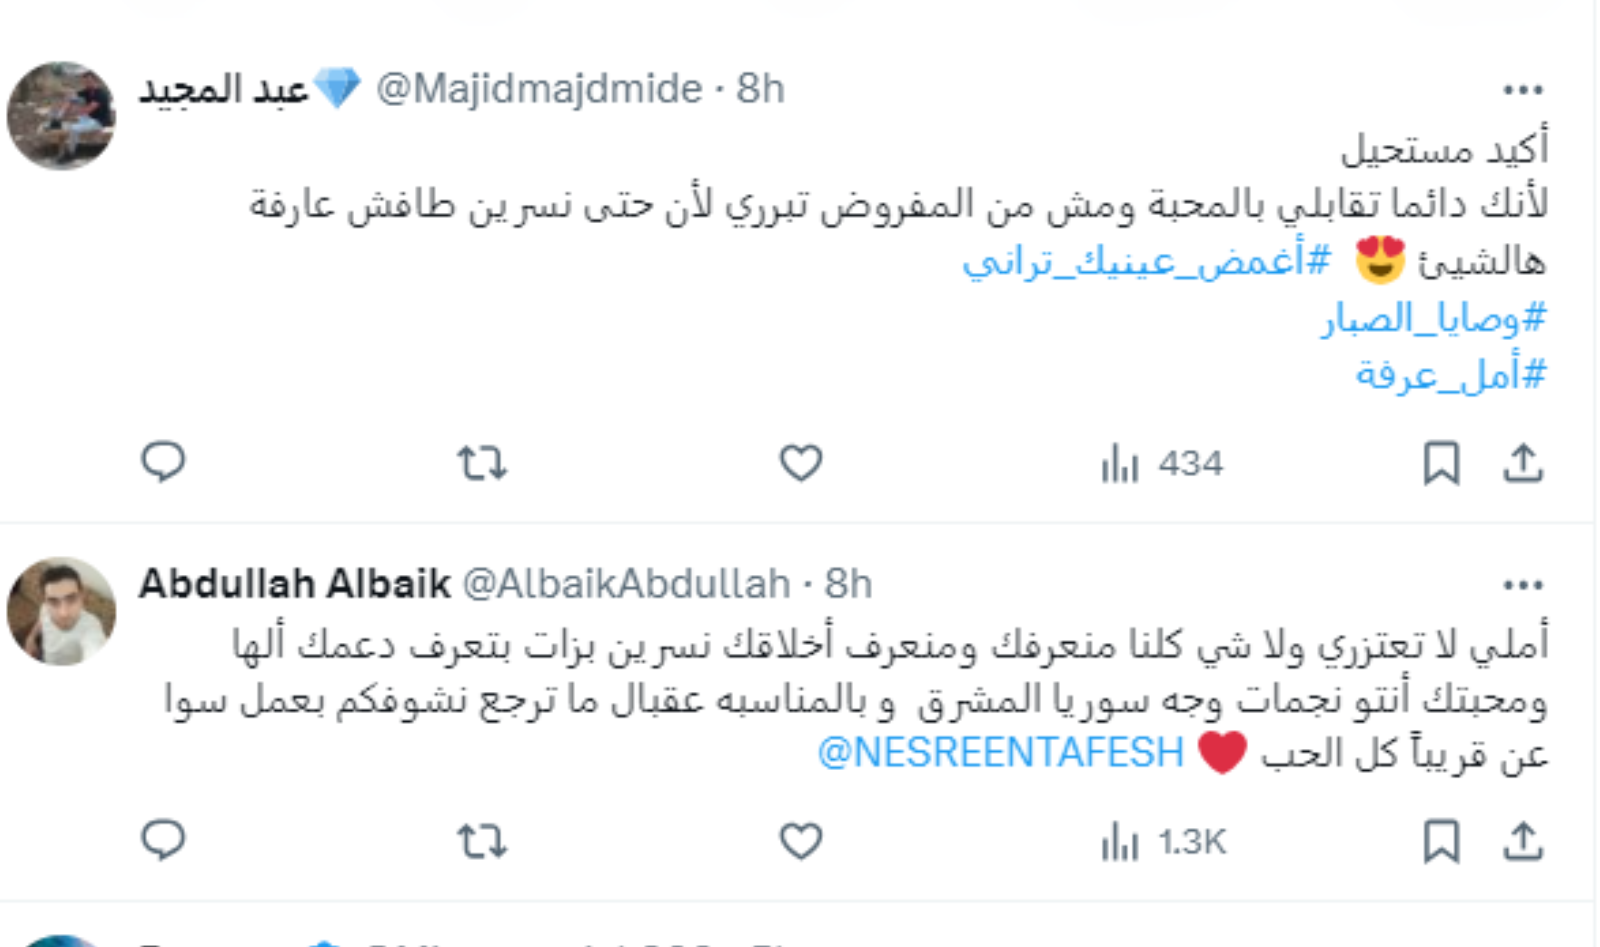This screenshot has width=1600, height=947.
Task: Like the Majidmajdmide tweet
Action: 801,463
